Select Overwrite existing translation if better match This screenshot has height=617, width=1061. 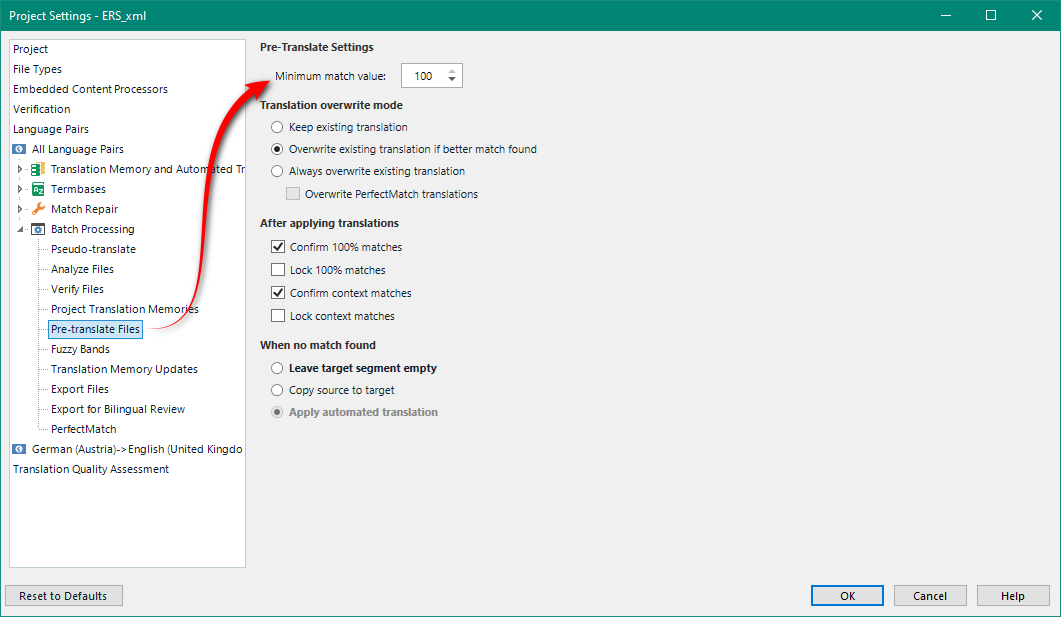point(277,149)
